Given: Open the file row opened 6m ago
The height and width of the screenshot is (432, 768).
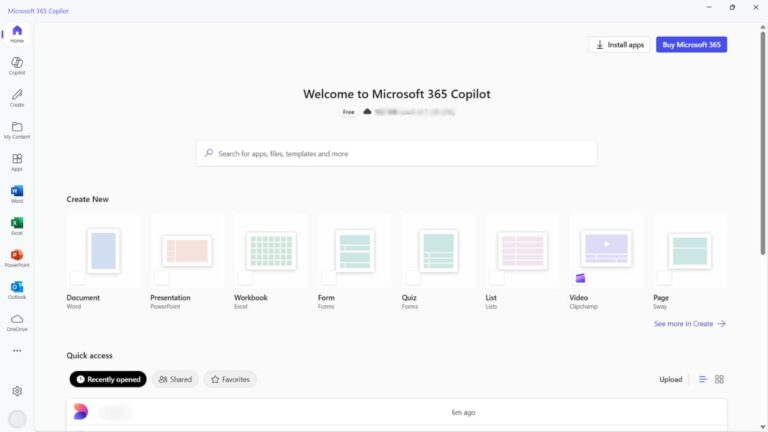Looking at the screenshot, I should 397,412.
